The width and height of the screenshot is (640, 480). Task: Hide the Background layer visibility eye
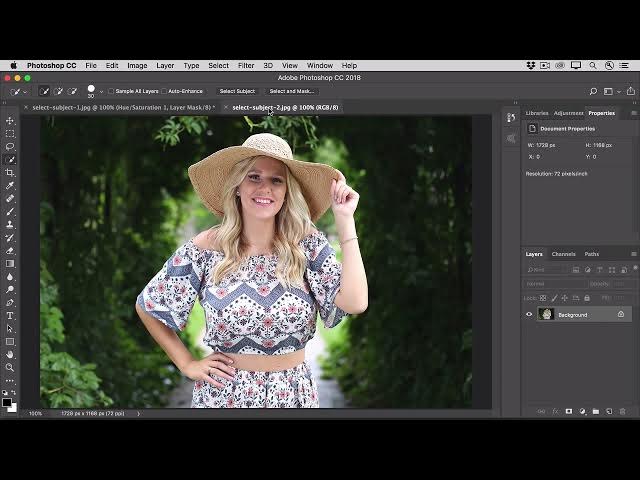coord(530,315)
